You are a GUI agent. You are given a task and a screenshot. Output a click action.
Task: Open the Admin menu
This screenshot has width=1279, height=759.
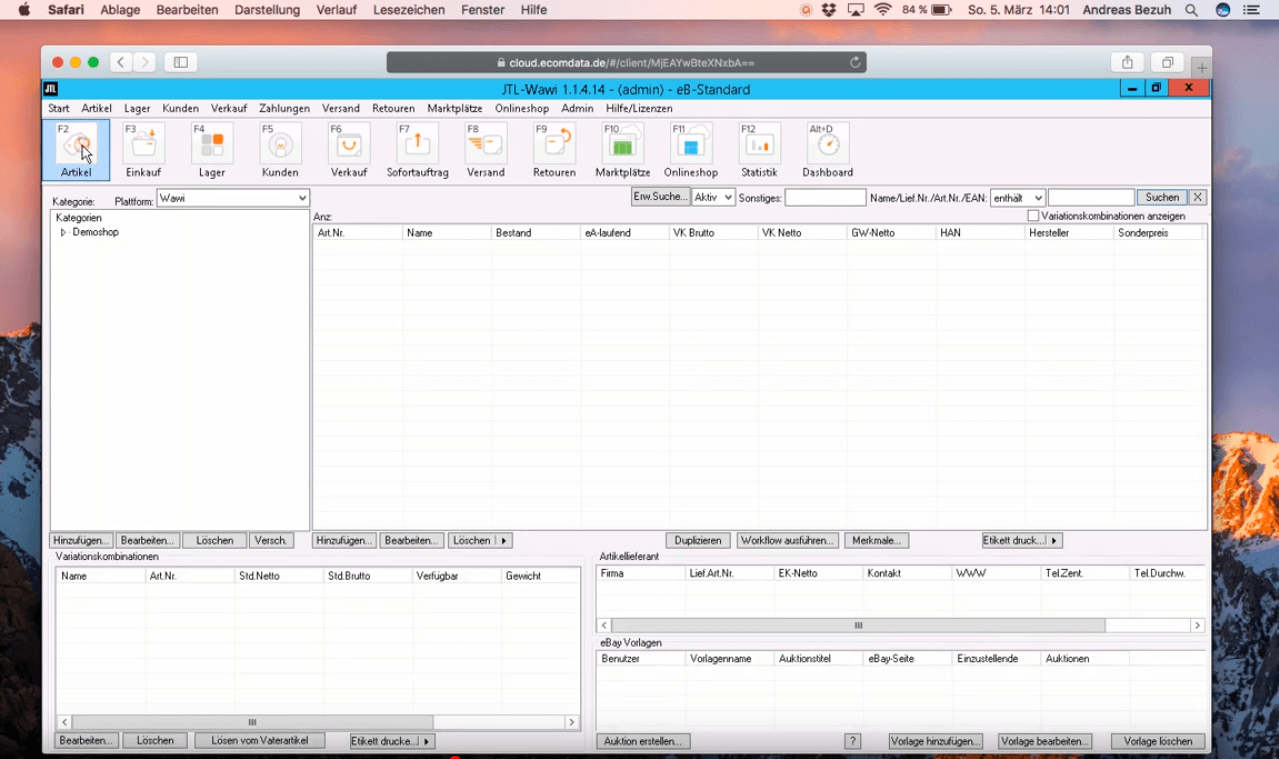point(577,108)
